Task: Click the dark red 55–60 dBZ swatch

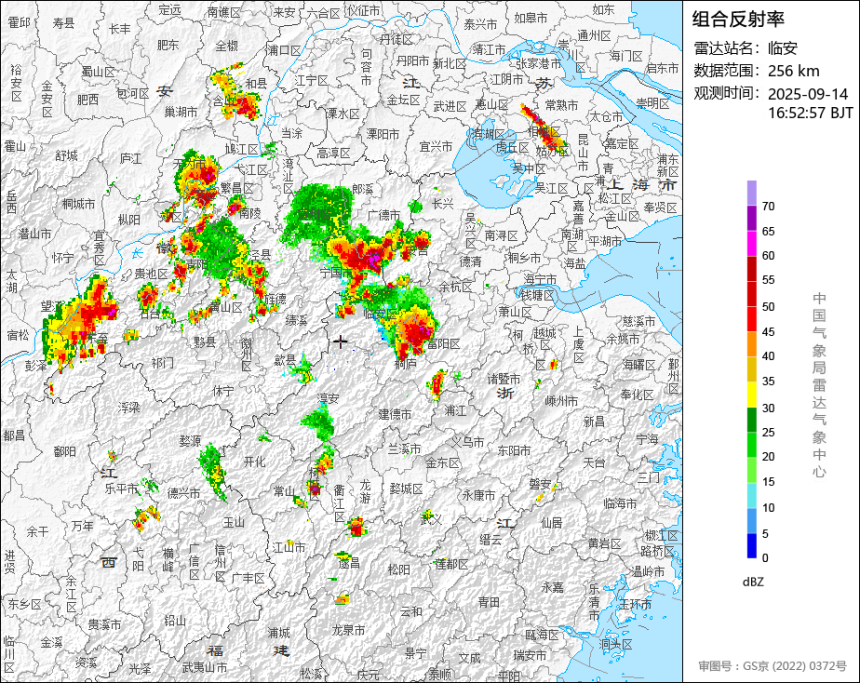Action: coord(752,269)
